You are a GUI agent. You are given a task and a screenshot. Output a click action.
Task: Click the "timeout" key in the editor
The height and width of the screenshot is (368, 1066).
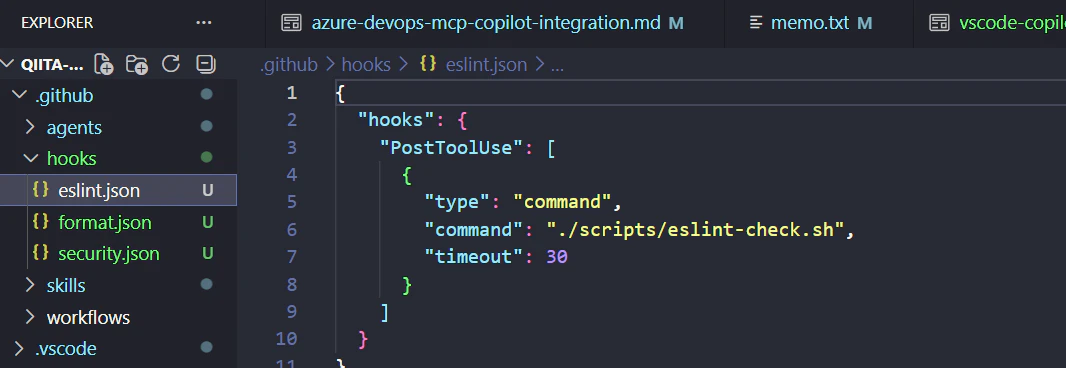tap(473, 256)
